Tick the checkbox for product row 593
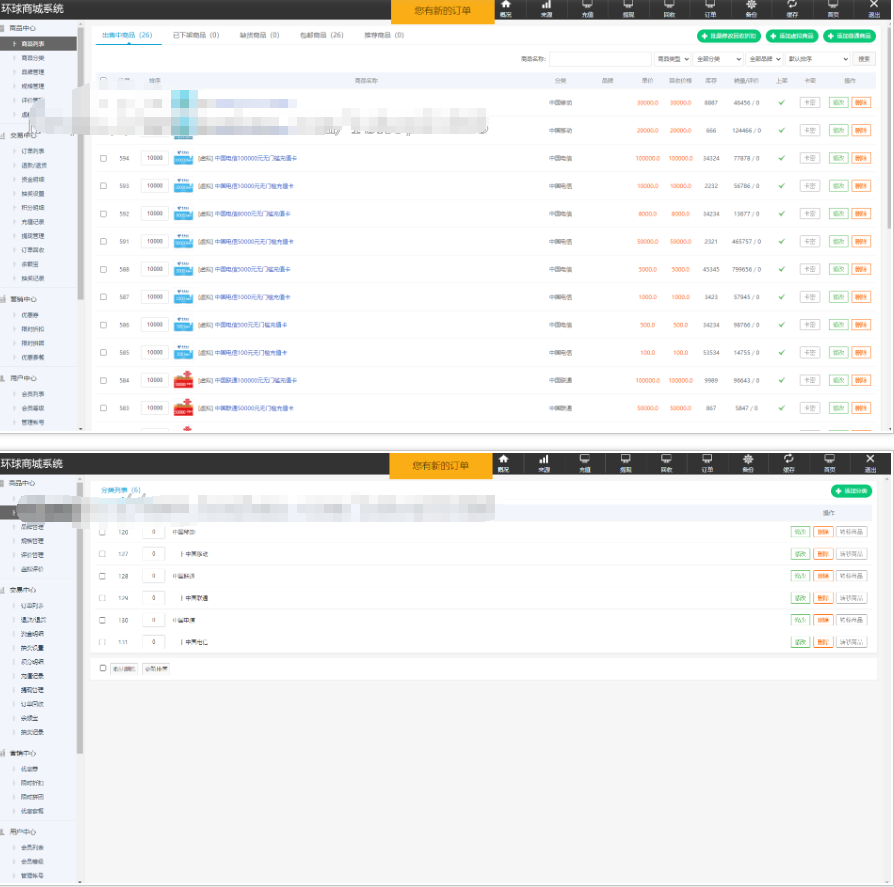The width and height of the screenshot is (894, 887). (x=103, y=186)
